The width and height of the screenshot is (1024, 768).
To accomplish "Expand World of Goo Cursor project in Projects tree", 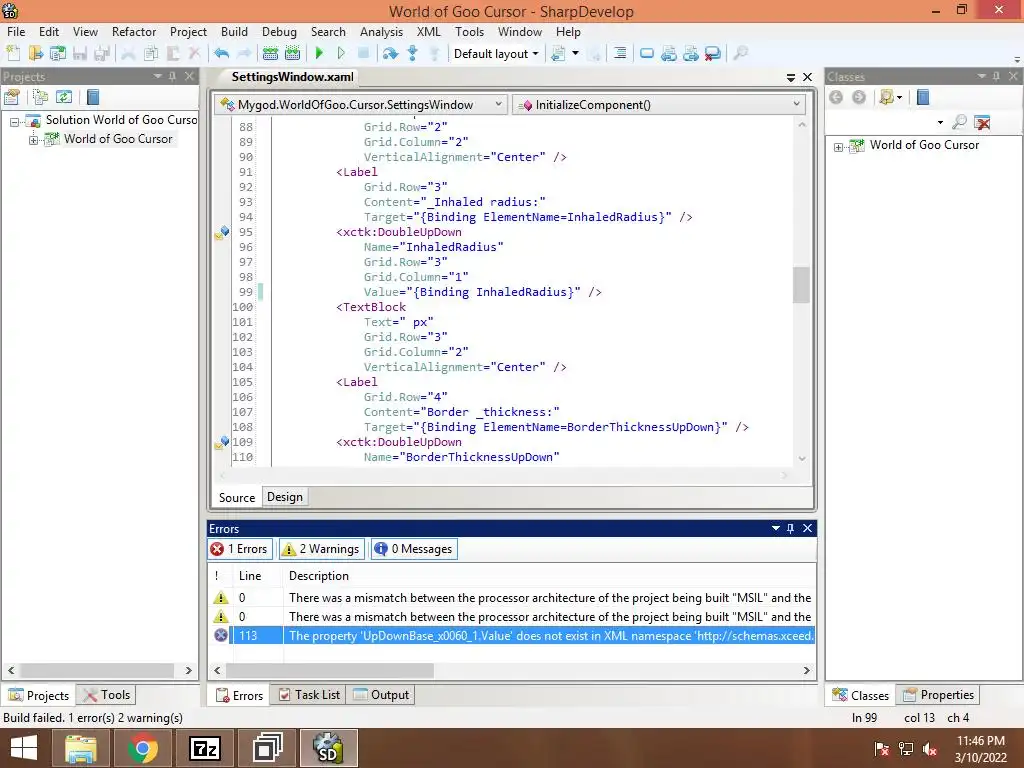I will click(x=33, y=140).
